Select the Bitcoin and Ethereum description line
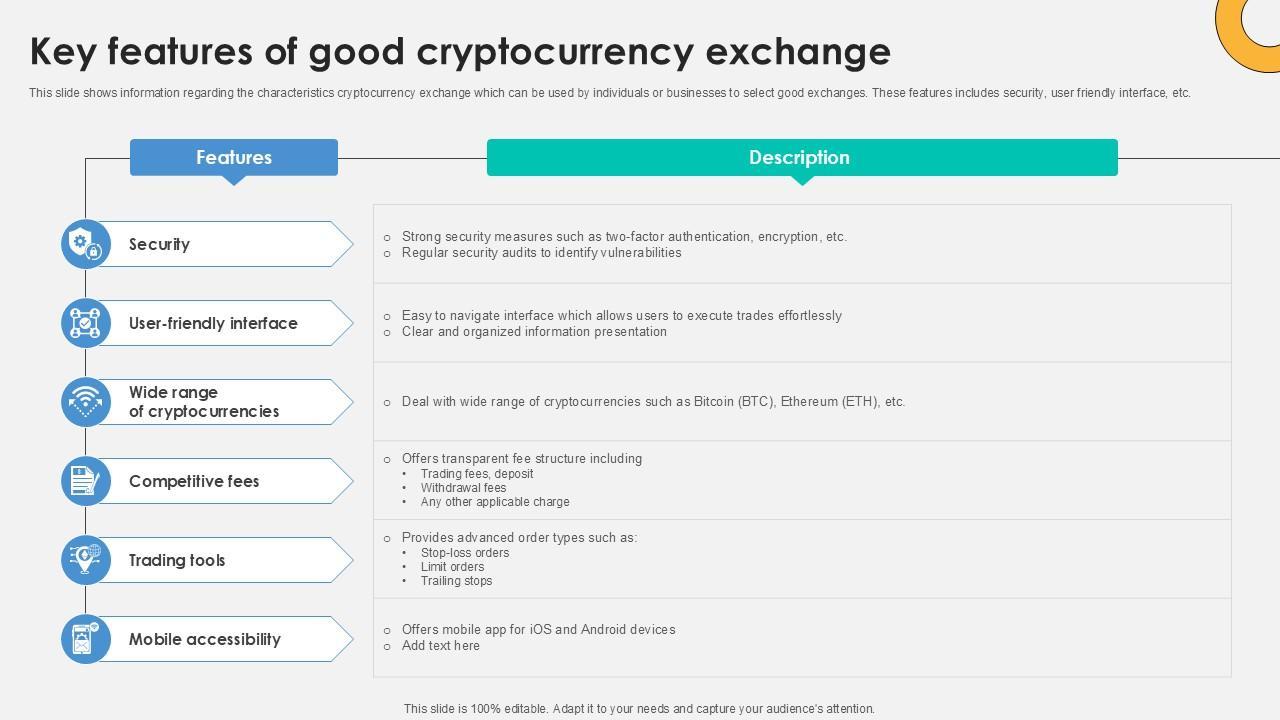 click(x=653, y=402)
